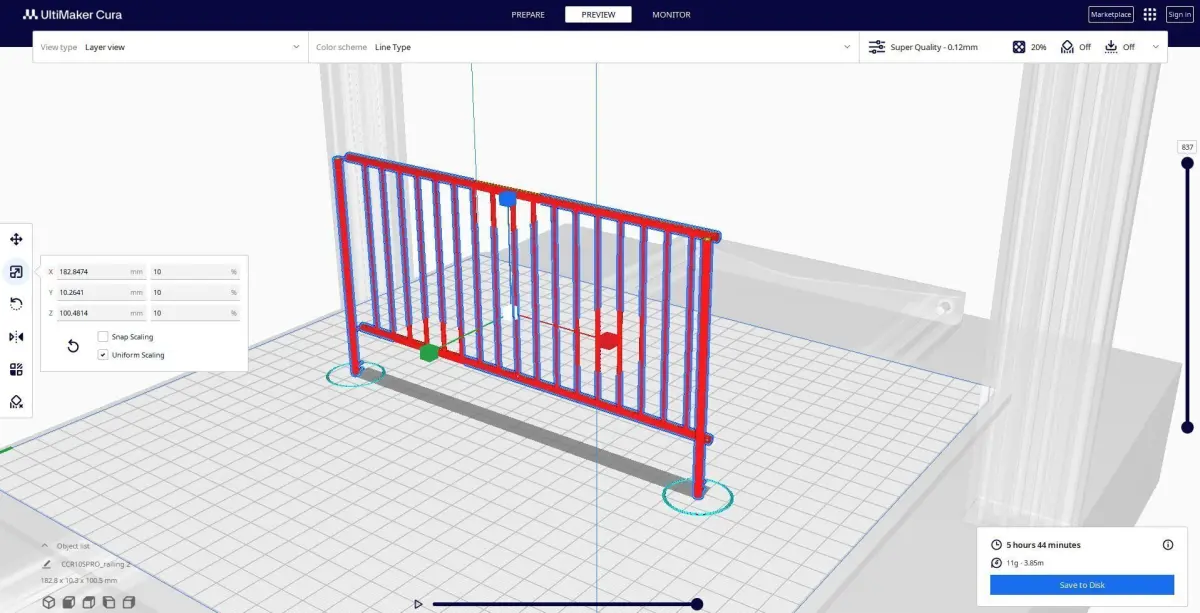Click the X scale percent field

tap(195, 272)
